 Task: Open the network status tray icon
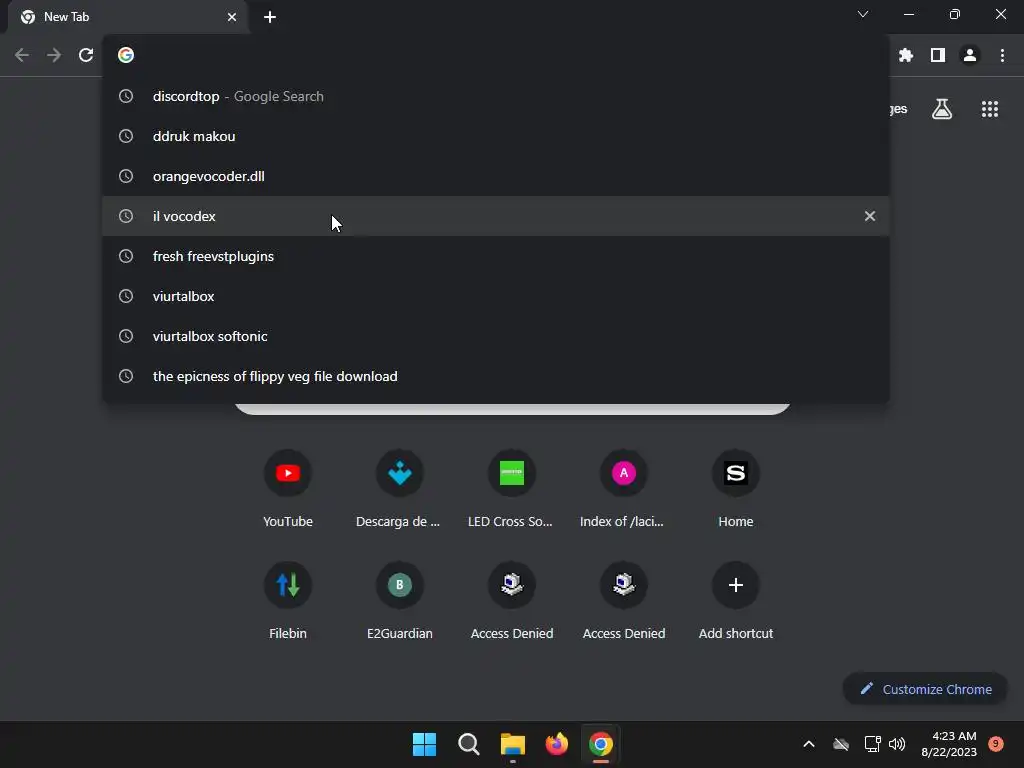click(872, 744)
